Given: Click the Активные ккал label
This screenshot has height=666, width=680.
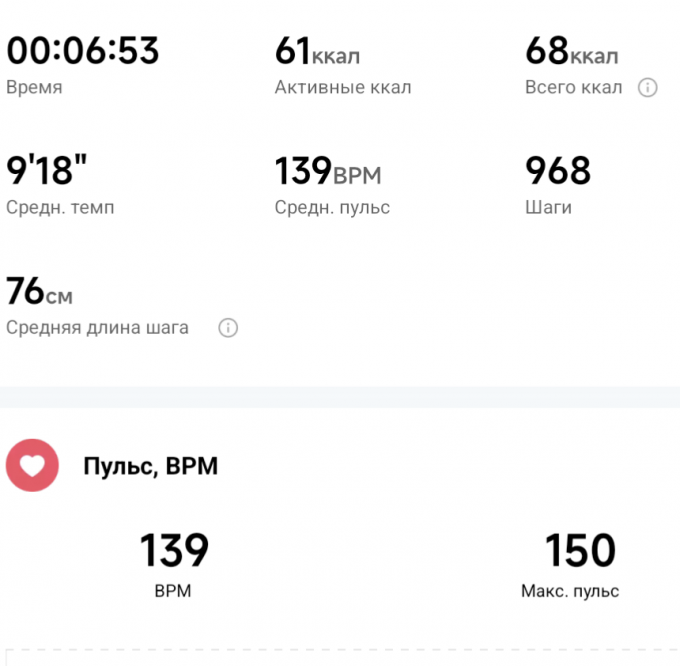Looking at the screenshot, I should [x=342, y=88].
